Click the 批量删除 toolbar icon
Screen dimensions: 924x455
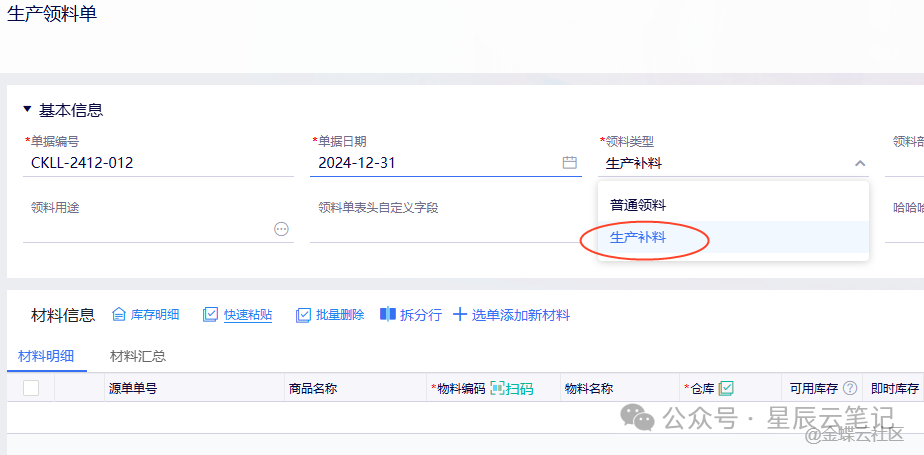click(303, 315)
